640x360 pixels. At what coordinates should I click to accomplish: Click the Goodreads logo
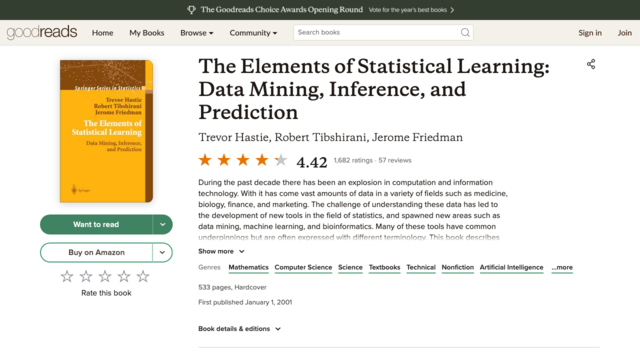pyautogui.click(x=42, y=32)
